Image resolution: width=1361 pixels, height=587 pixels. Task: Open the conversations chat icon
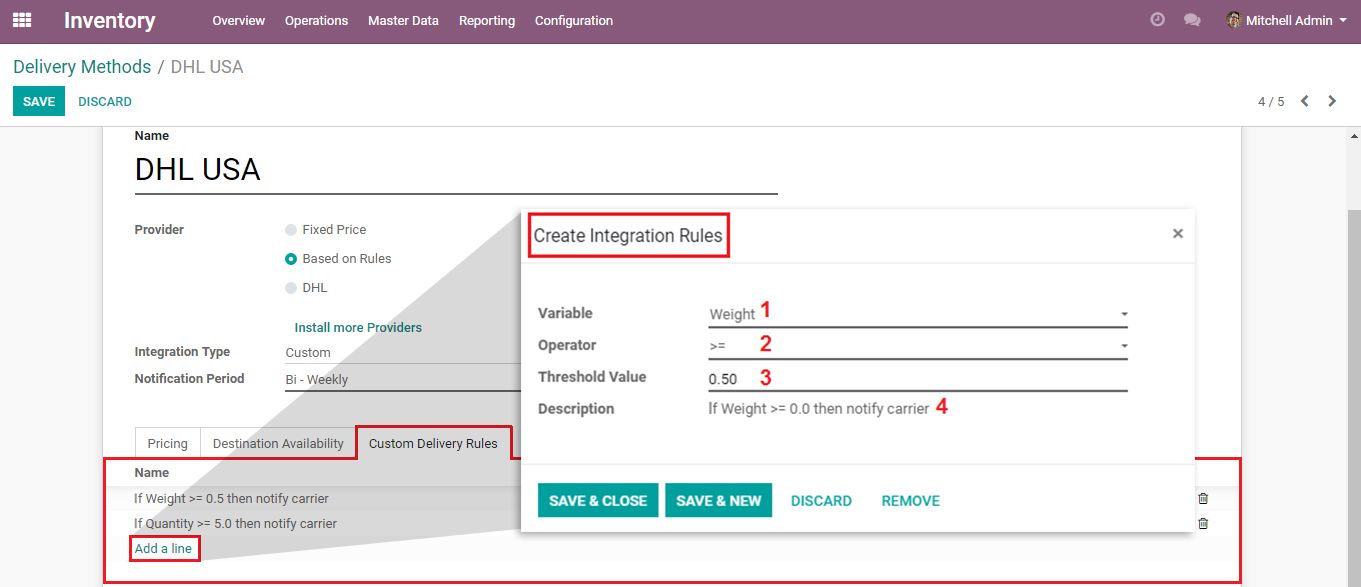1192,20
